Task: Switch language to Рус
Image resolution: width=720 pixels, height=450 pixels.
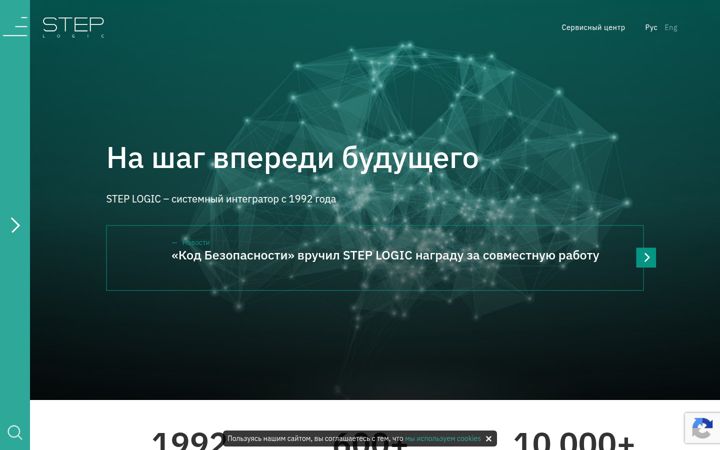Action: click(x=651, y=28)
